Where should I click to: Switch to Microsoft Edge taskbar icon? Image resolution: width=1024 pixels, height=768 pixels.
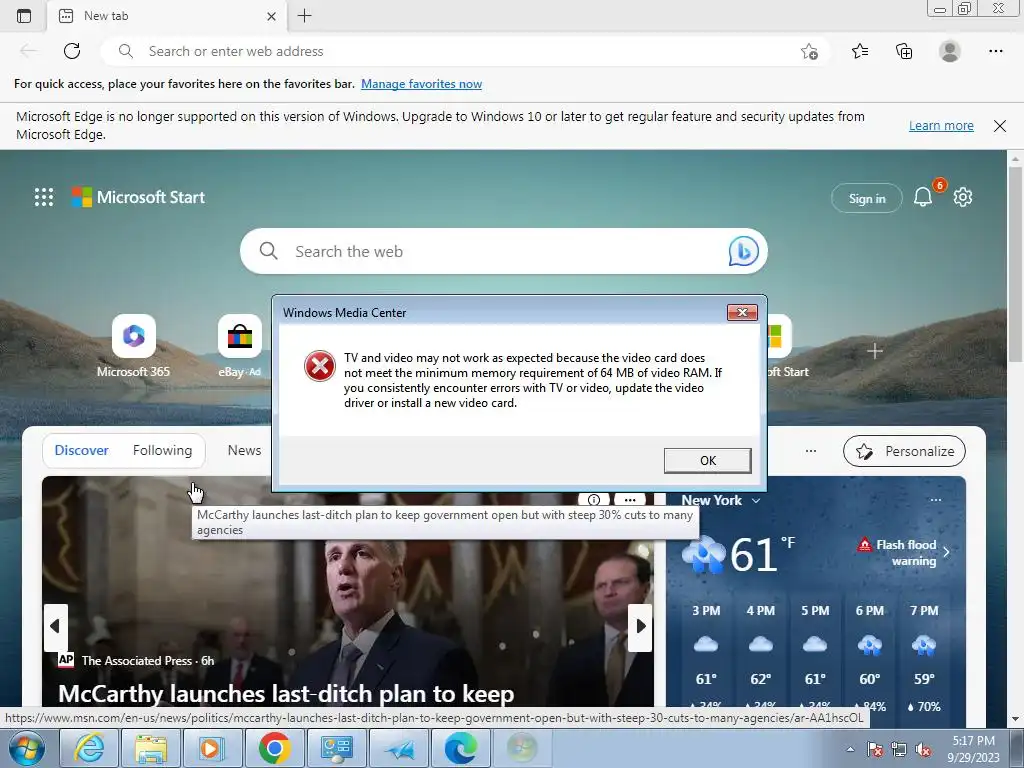pos(460,748)
